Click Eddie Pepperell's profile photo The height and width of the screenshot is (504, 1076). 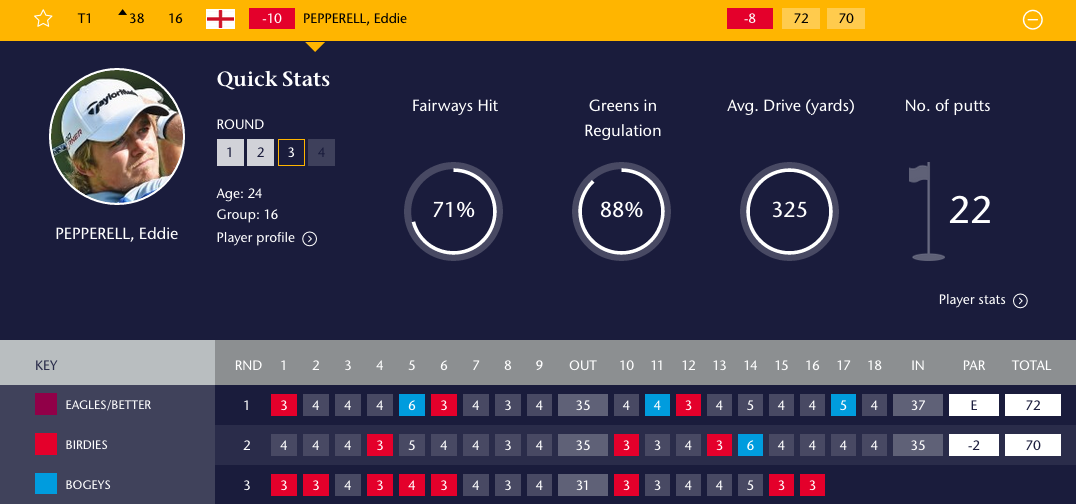pyautogui.click(x=117, y=136)
